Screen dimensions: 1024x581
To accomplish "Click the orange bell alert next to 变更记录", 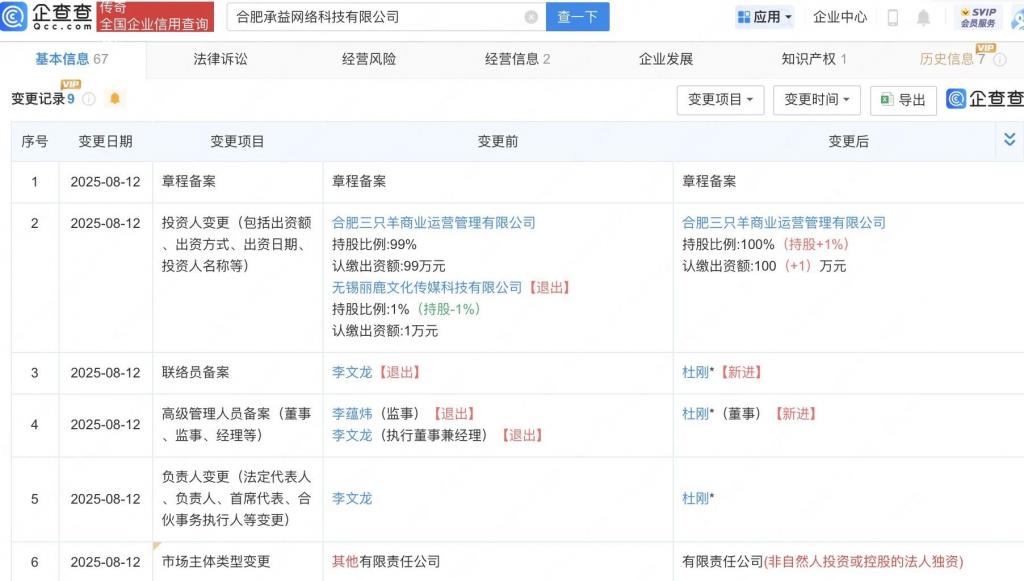I will [114, 99].
